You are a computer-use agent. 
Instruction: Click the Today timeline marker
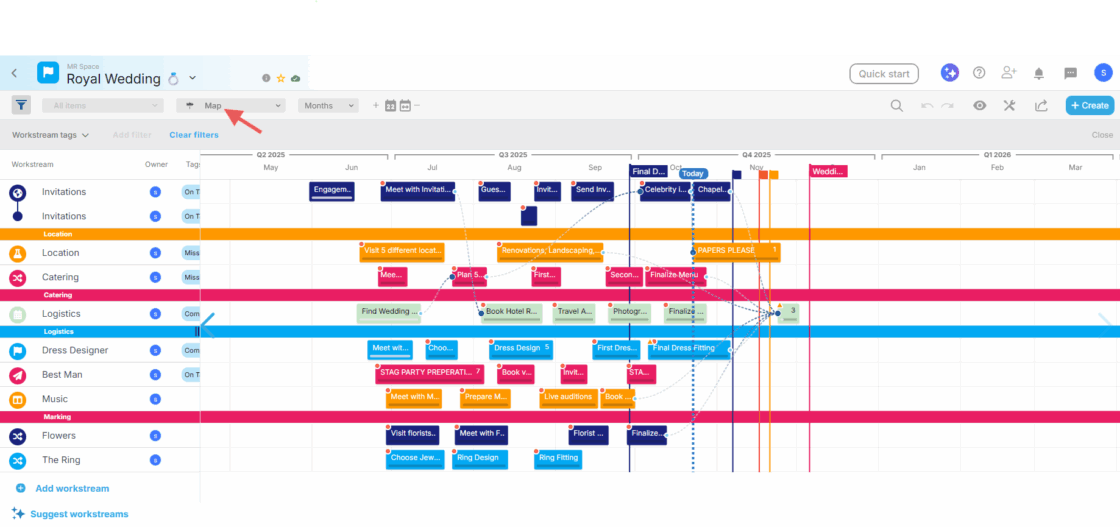[x=693, y=173]
